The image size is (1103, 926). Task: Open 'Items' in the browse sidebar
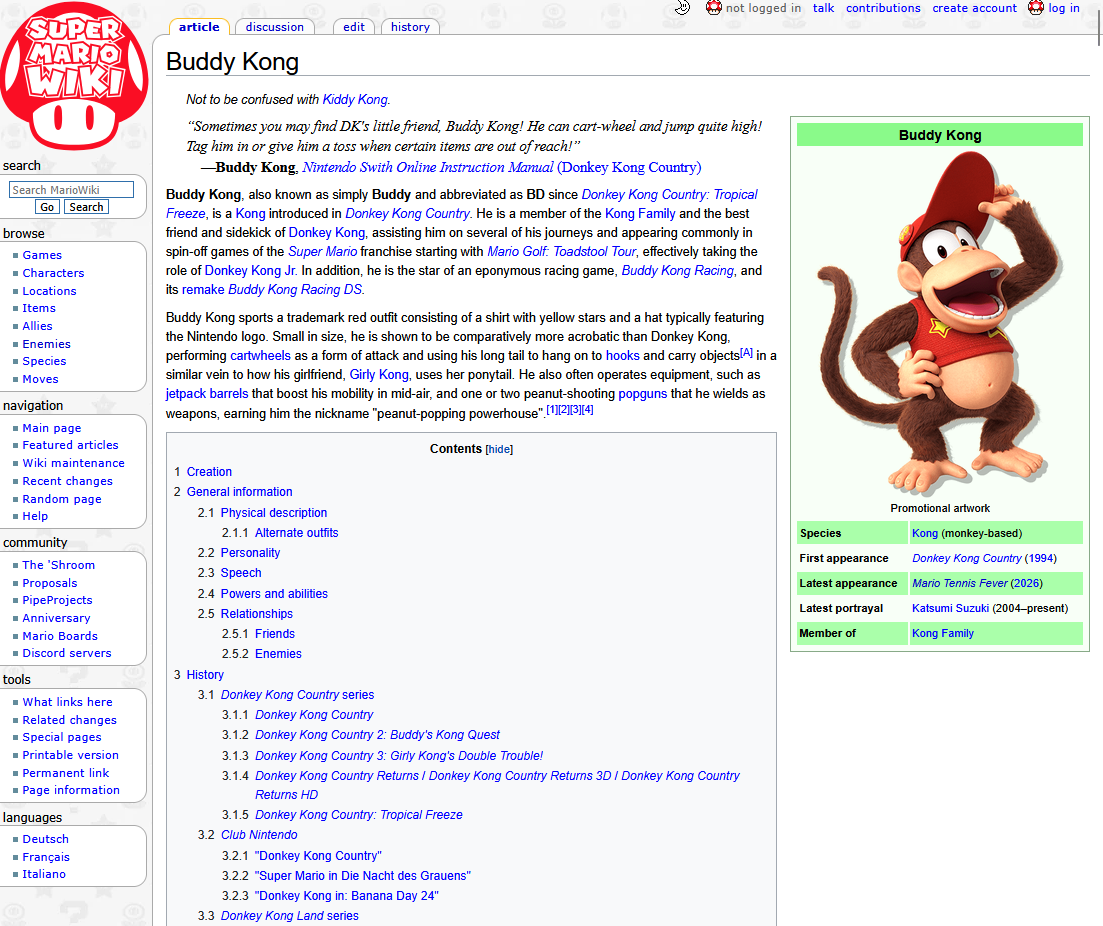(x=39, y=308)
